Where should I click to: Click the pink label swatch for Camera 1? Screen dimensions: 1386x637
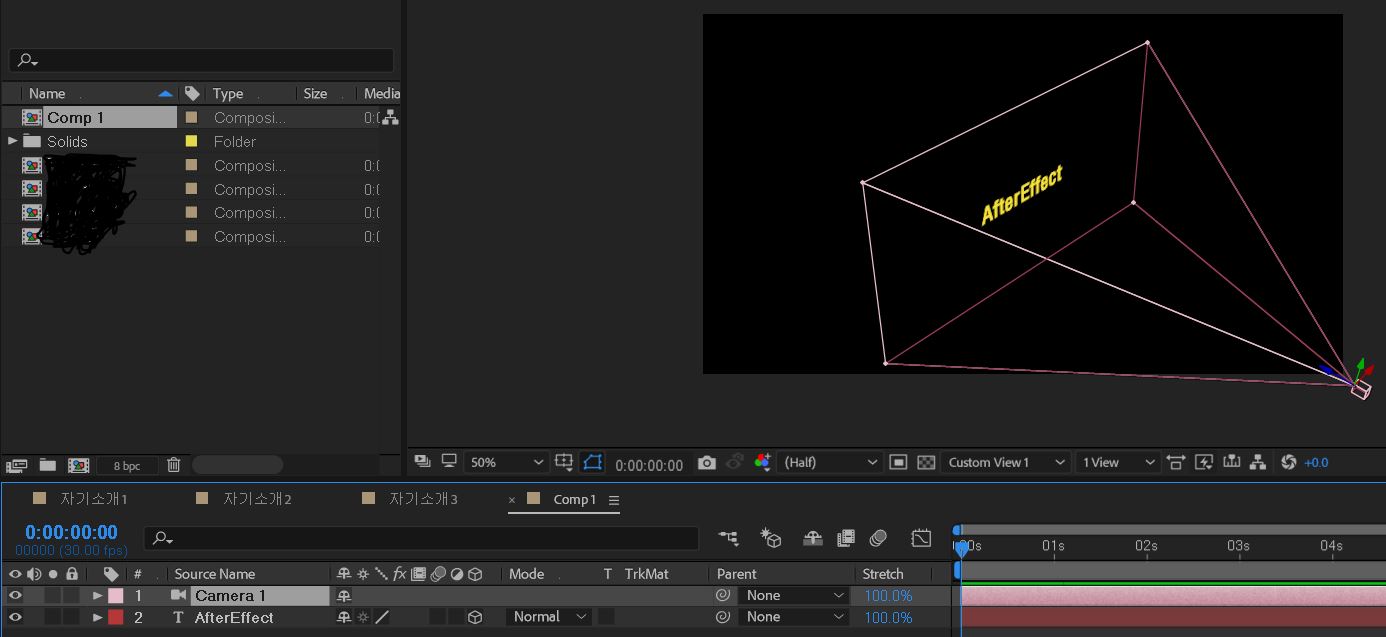point(116,596)
